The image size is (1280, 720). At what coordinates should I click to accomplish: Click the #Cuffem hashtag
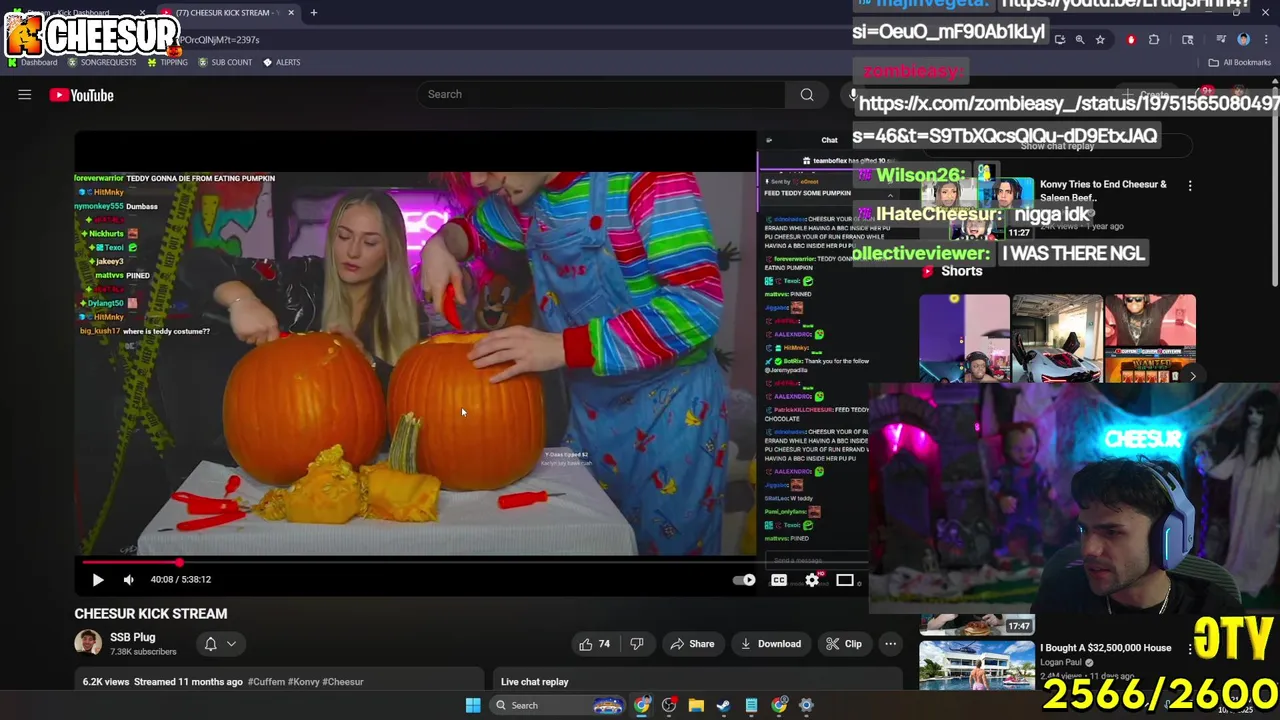266,682
